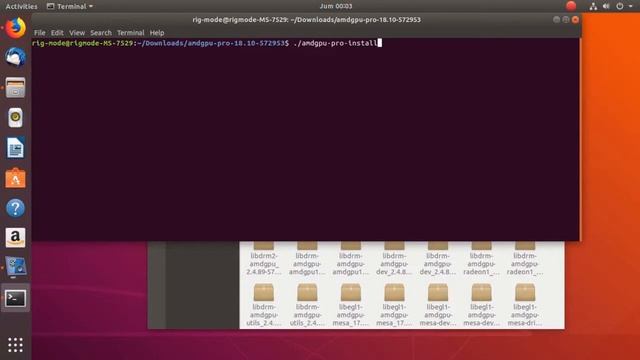Open the File menu in Terminal

[40, 33]
